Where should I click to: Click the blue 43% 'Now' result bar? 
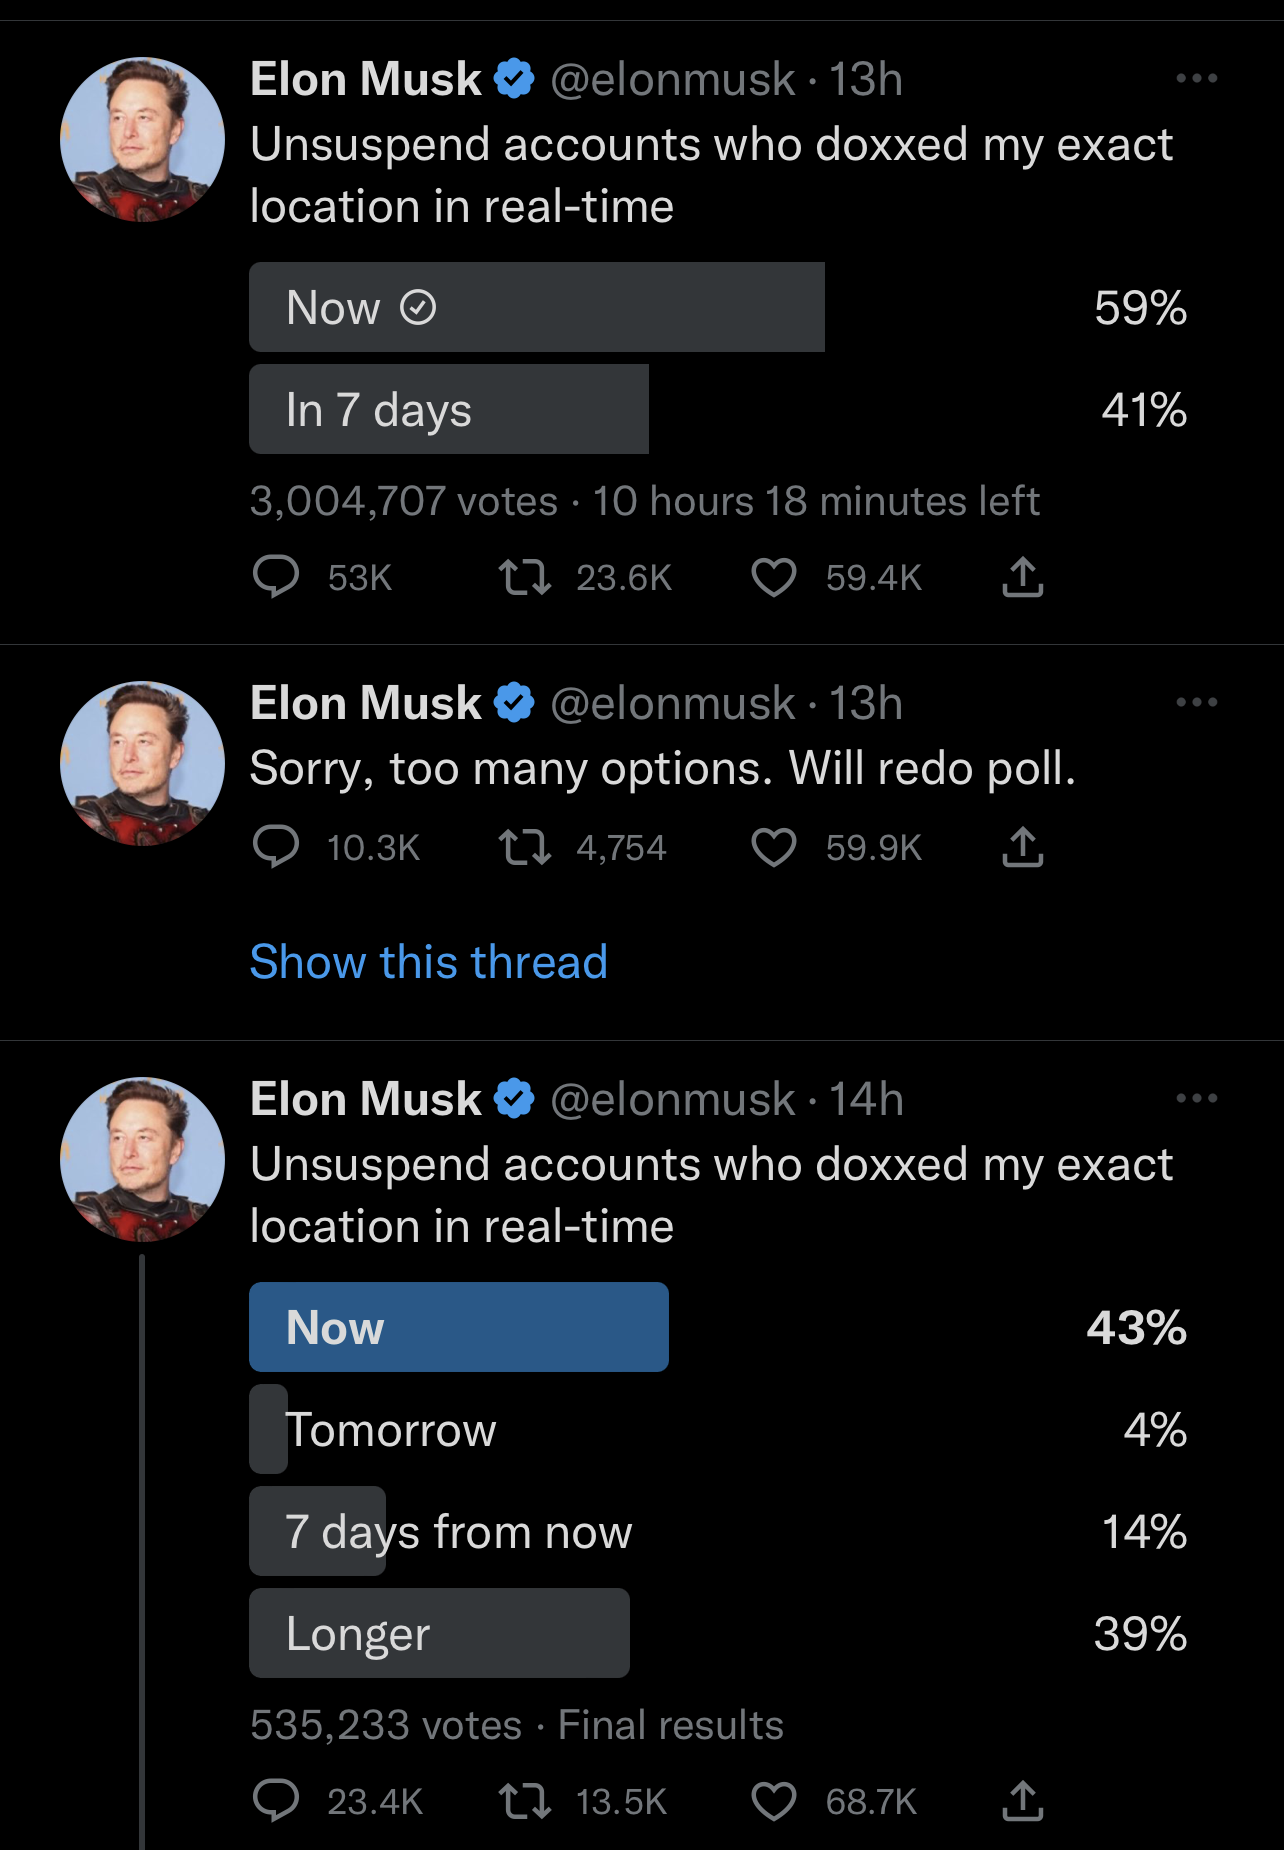coord(458,1327)
